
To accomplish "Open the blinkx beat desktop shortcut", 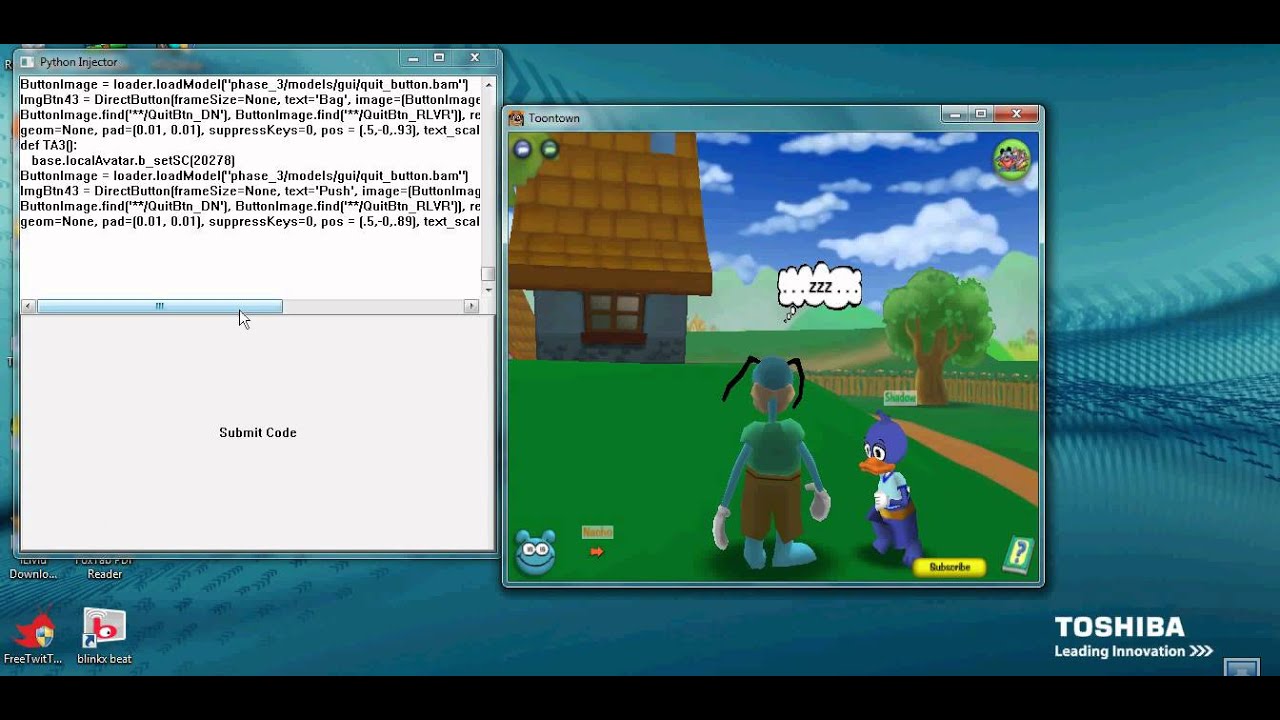I will (104, 637).
